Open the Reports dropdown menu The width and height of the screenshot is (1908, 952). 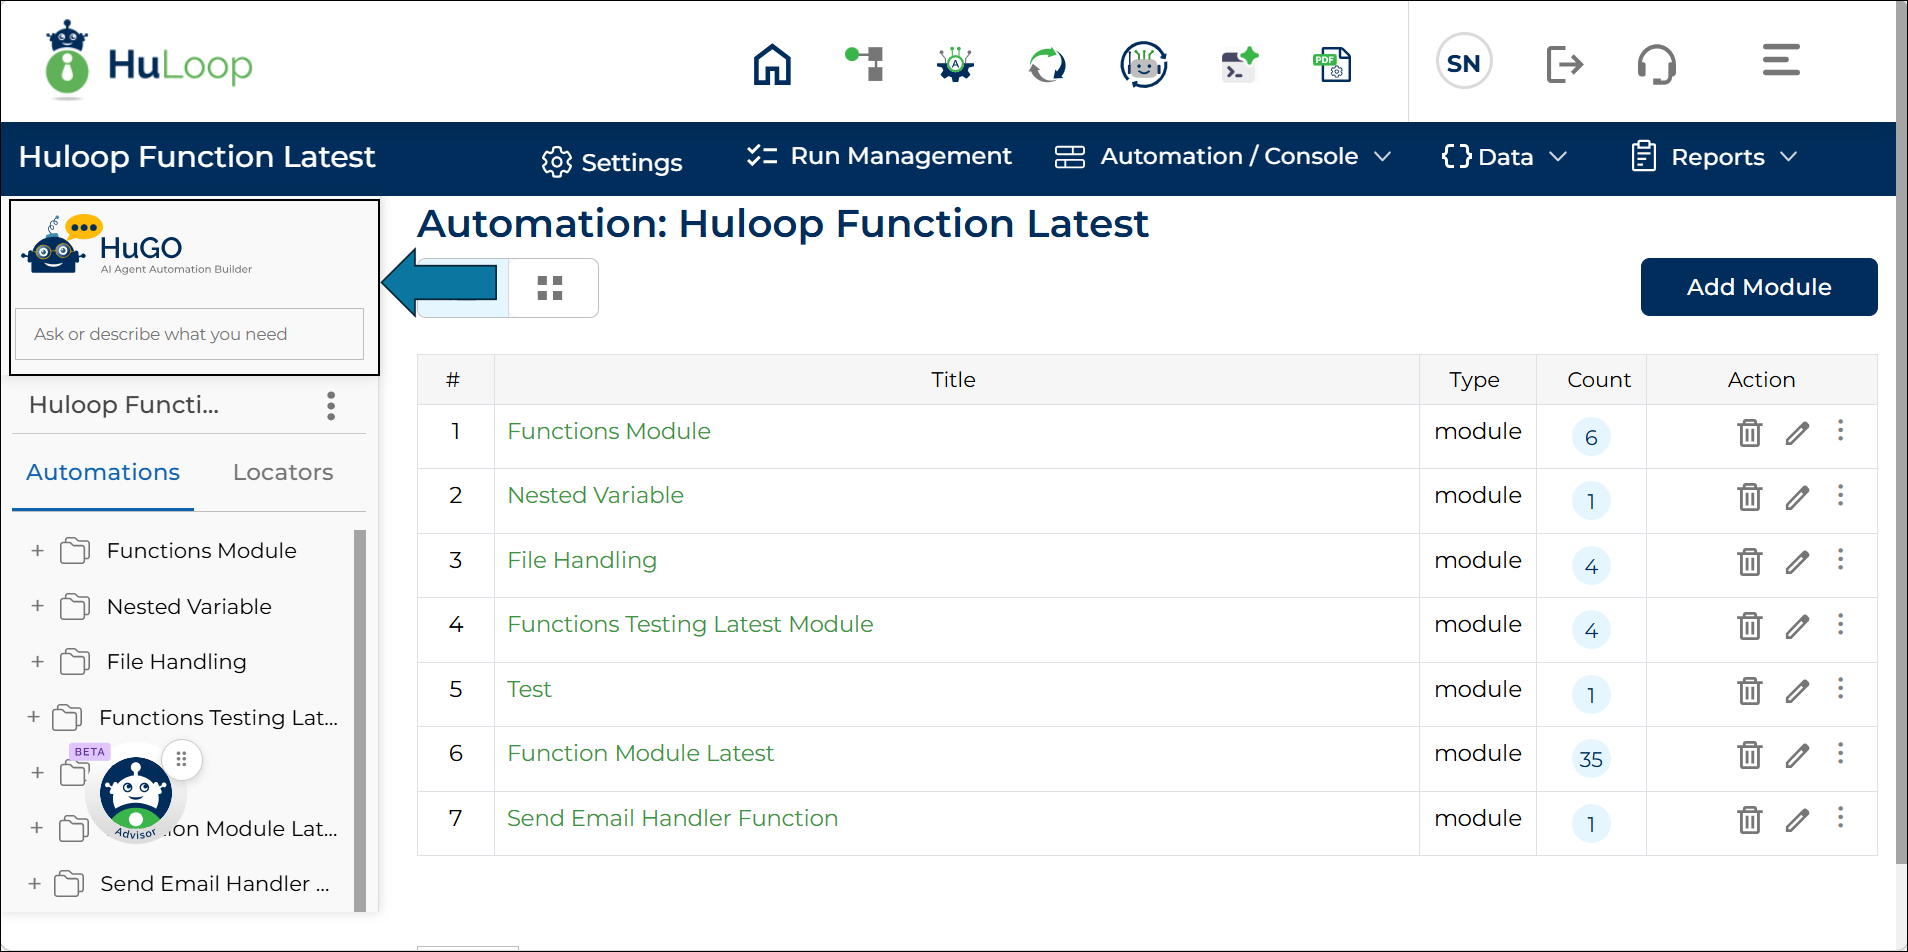point(1714,157)
